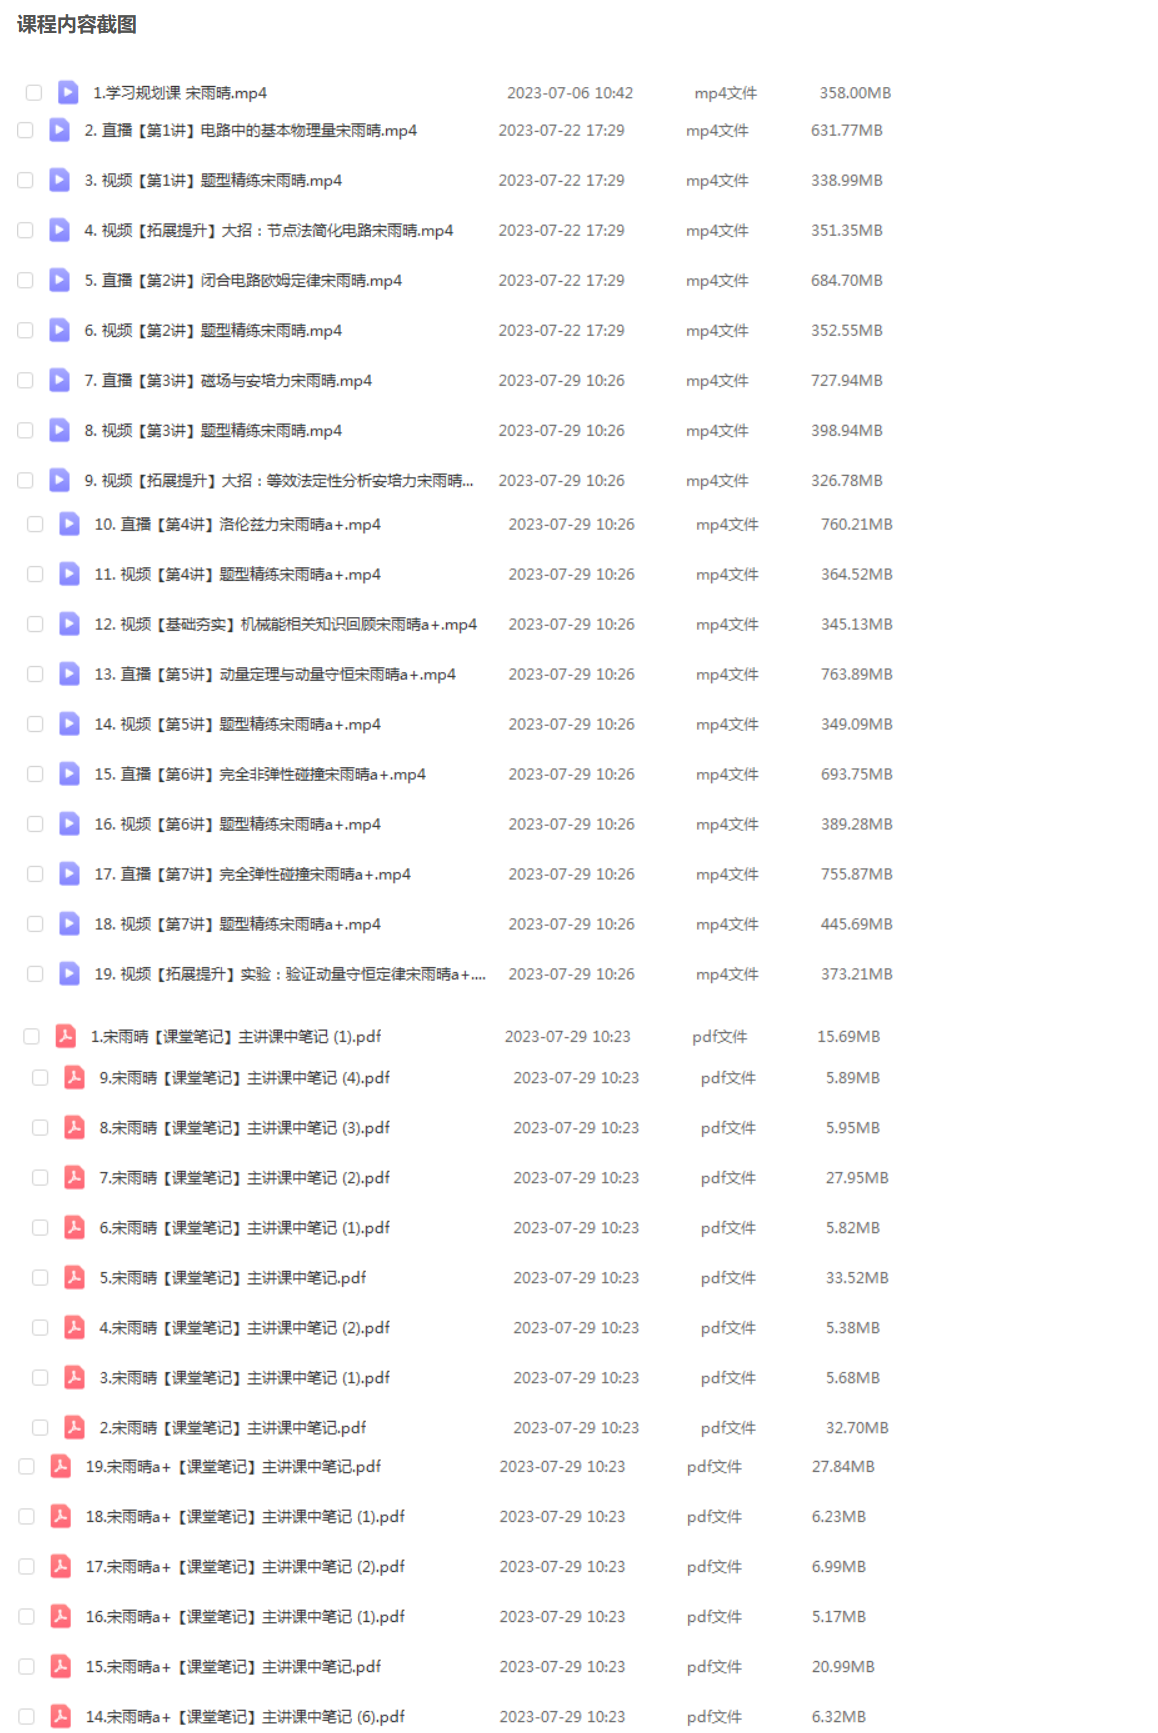
Task: Tick checkbox for 2. 直播【第1讲】电路中的基本物理量
Action: [x=26, y=130]
